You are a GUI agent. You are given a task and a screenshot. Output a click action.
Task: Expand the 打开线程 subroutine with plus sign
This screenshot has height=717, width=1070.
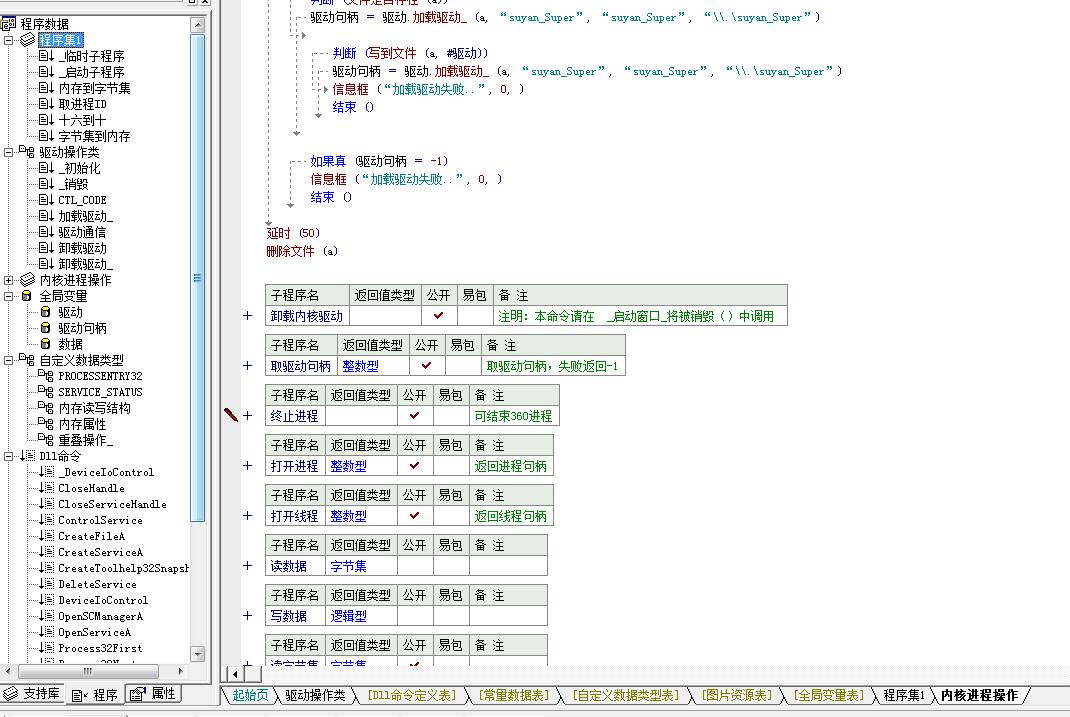(248, 516)
